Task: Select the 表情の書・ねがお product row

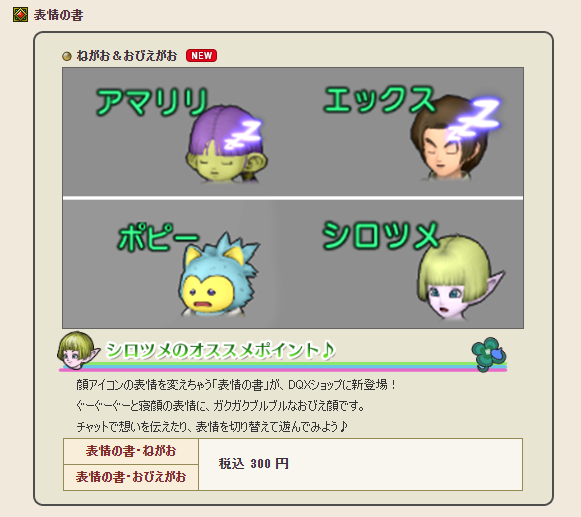Action: (131, 451)
